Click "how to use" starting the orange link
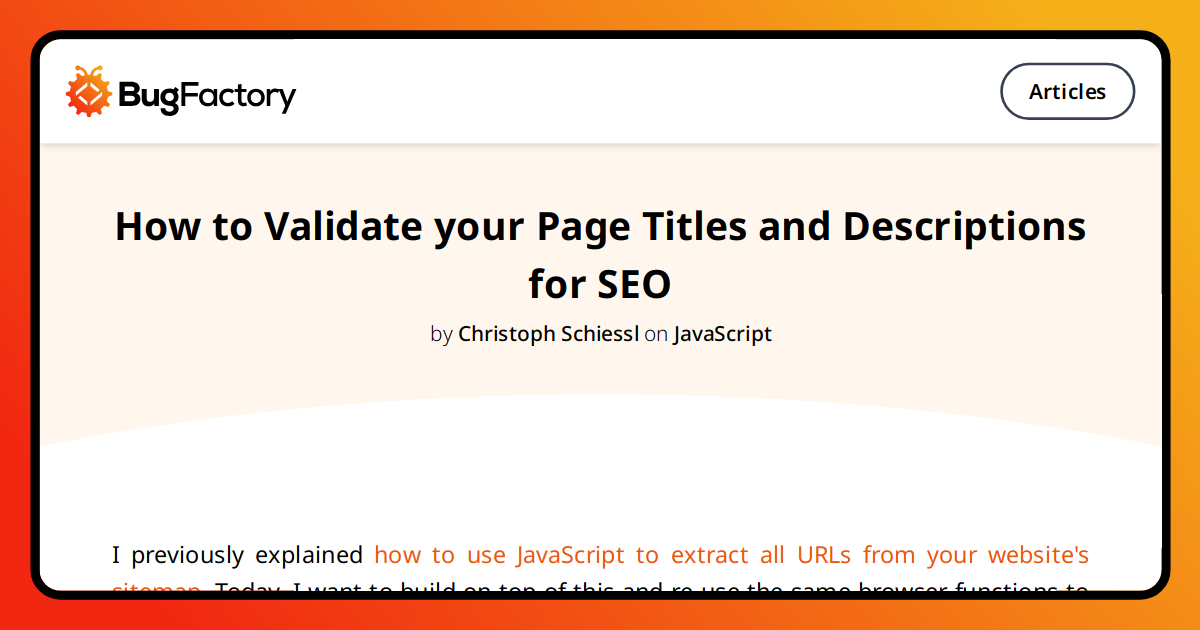The height and width of the screenshot is (630, 1200). pyautogui.click(x=440, y=555)
